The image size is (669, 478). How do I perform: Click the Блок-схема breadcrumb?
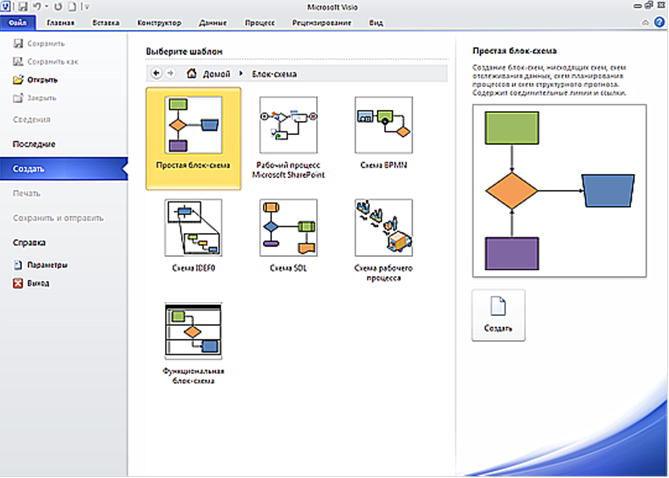click(x=274, y=74)
